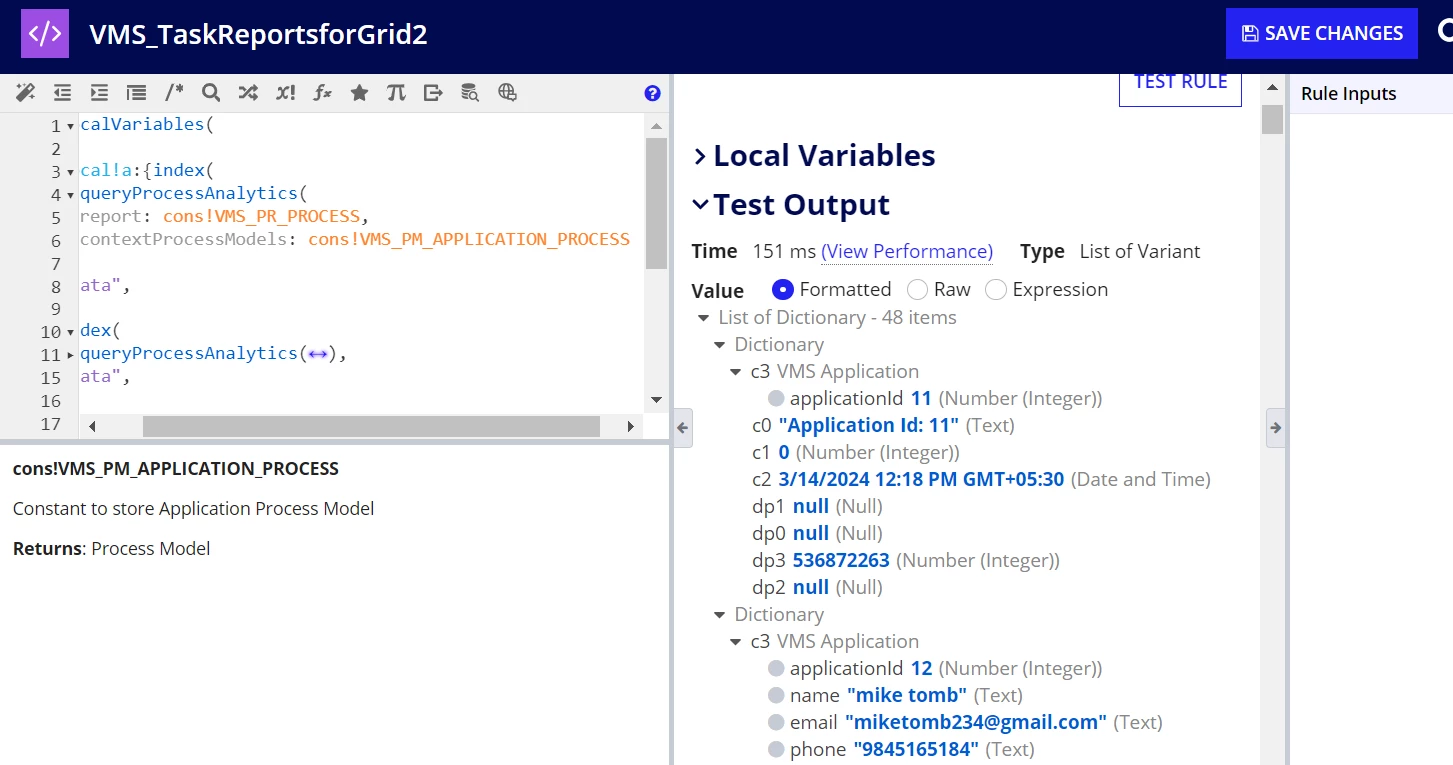Screen dimensions: 1453x765
Task: Open the fx functions icon
Action: [322, 93]
